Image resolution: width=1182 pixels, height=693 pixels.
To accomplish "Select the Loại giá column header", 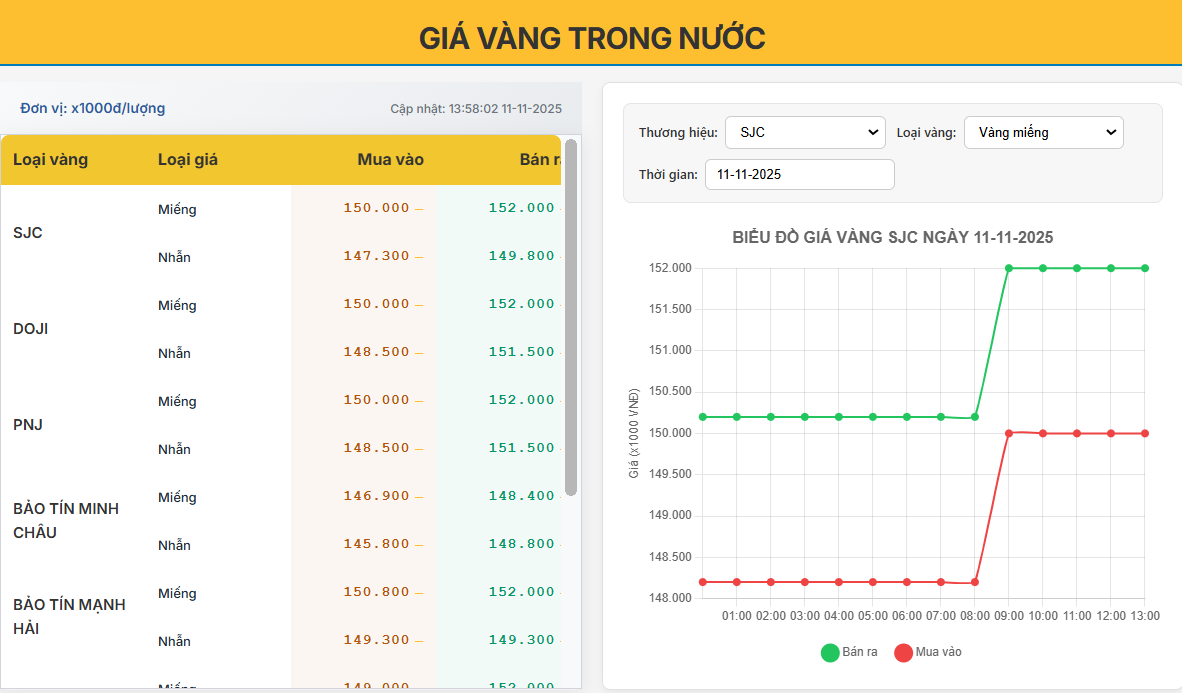I will pyautogui.click(x=187, y=158).
